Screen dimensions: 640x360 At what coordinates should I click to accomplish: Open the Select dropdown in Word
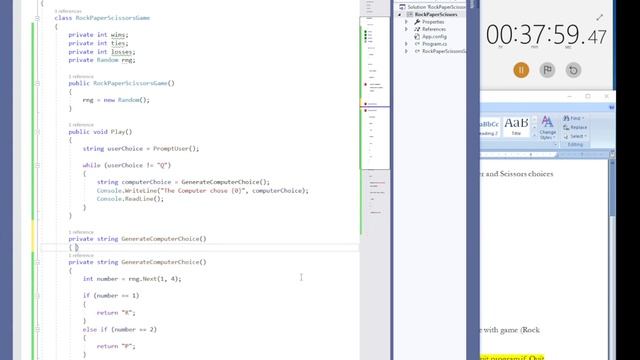[575, 136]
